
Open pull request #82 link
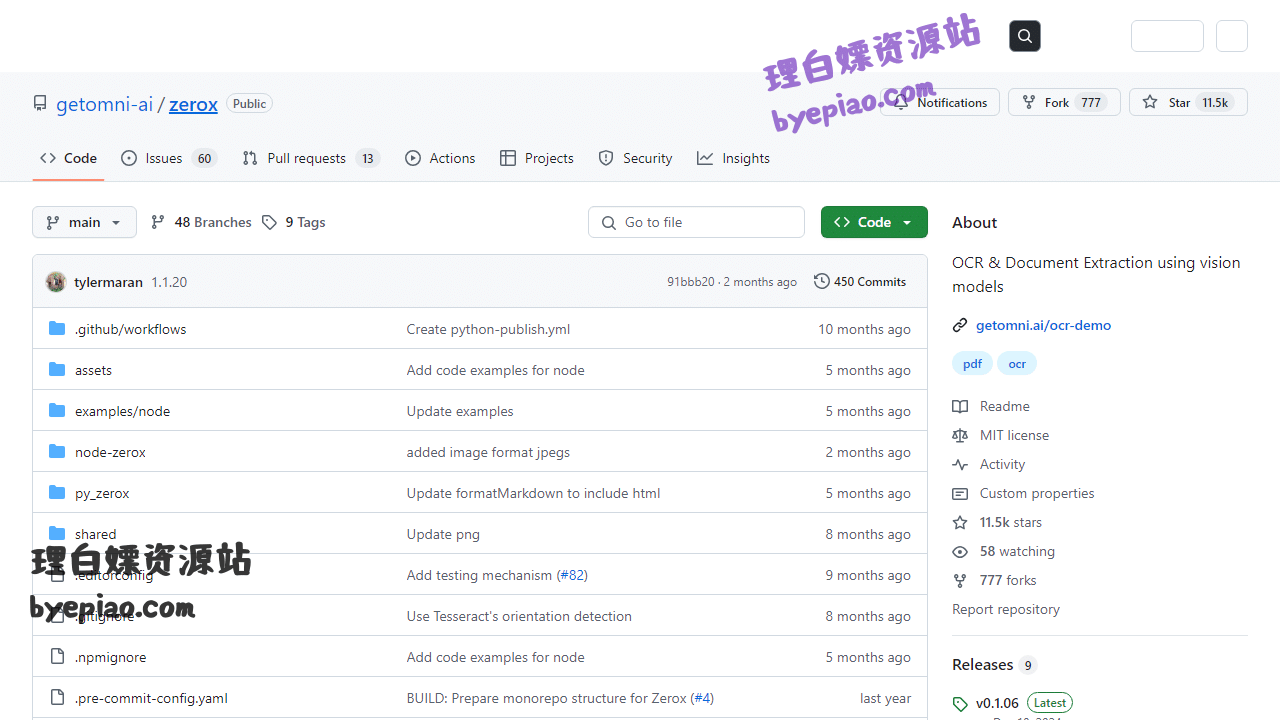pos(572,575)
